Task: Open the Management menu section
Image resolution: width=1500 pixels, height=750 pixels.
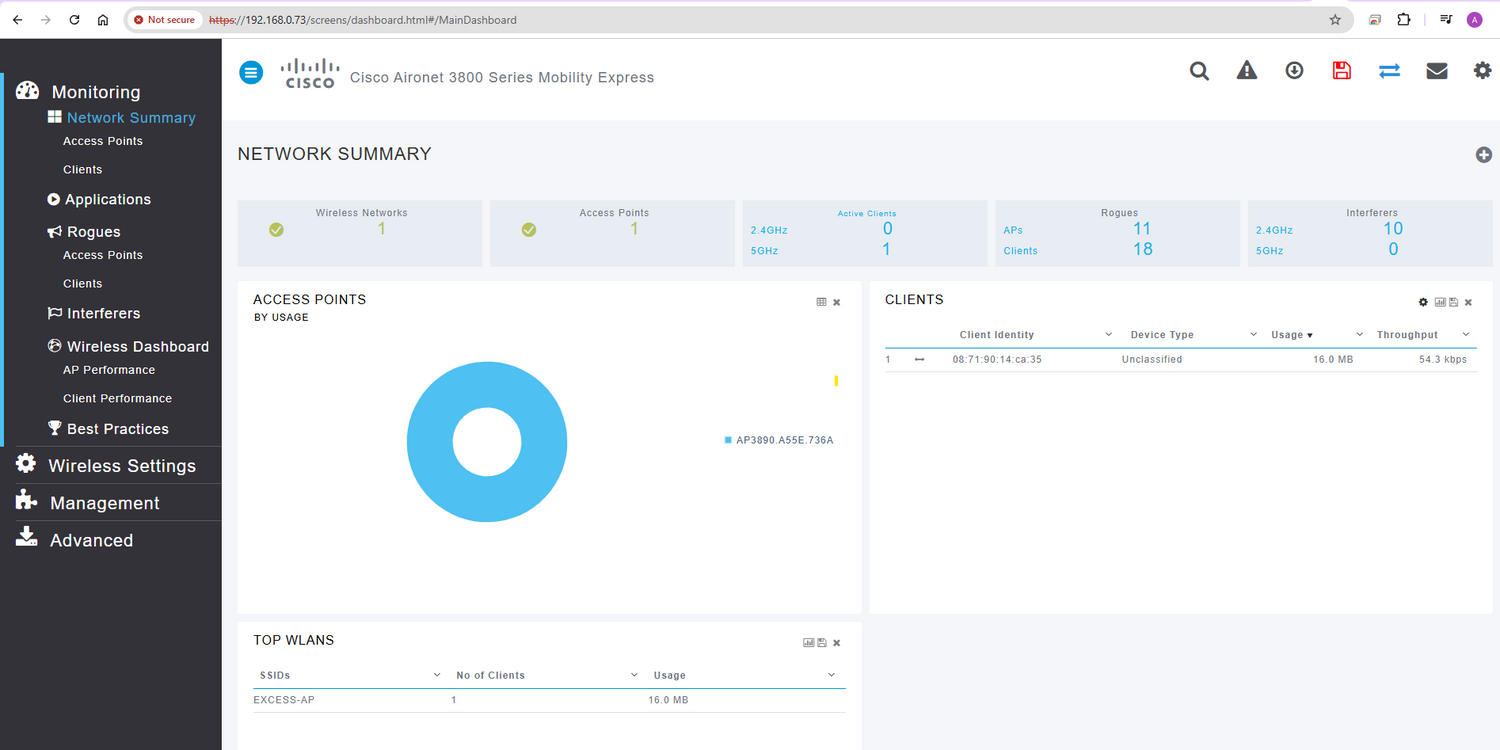Action: click(x=104, y=503)
